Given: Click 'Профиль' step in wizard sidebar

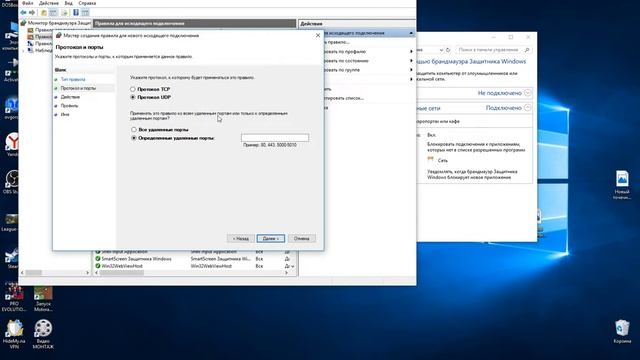Looking at the screenshot, I should (69, 106).
